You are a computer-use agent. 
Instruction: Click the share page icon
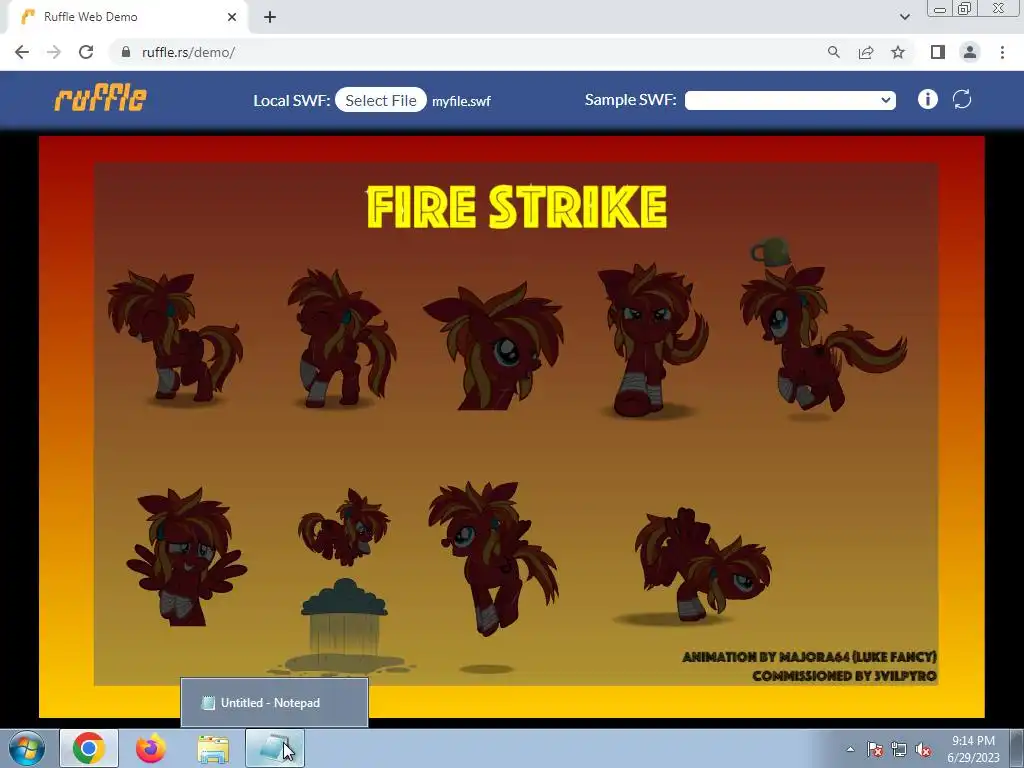[866, 52]
